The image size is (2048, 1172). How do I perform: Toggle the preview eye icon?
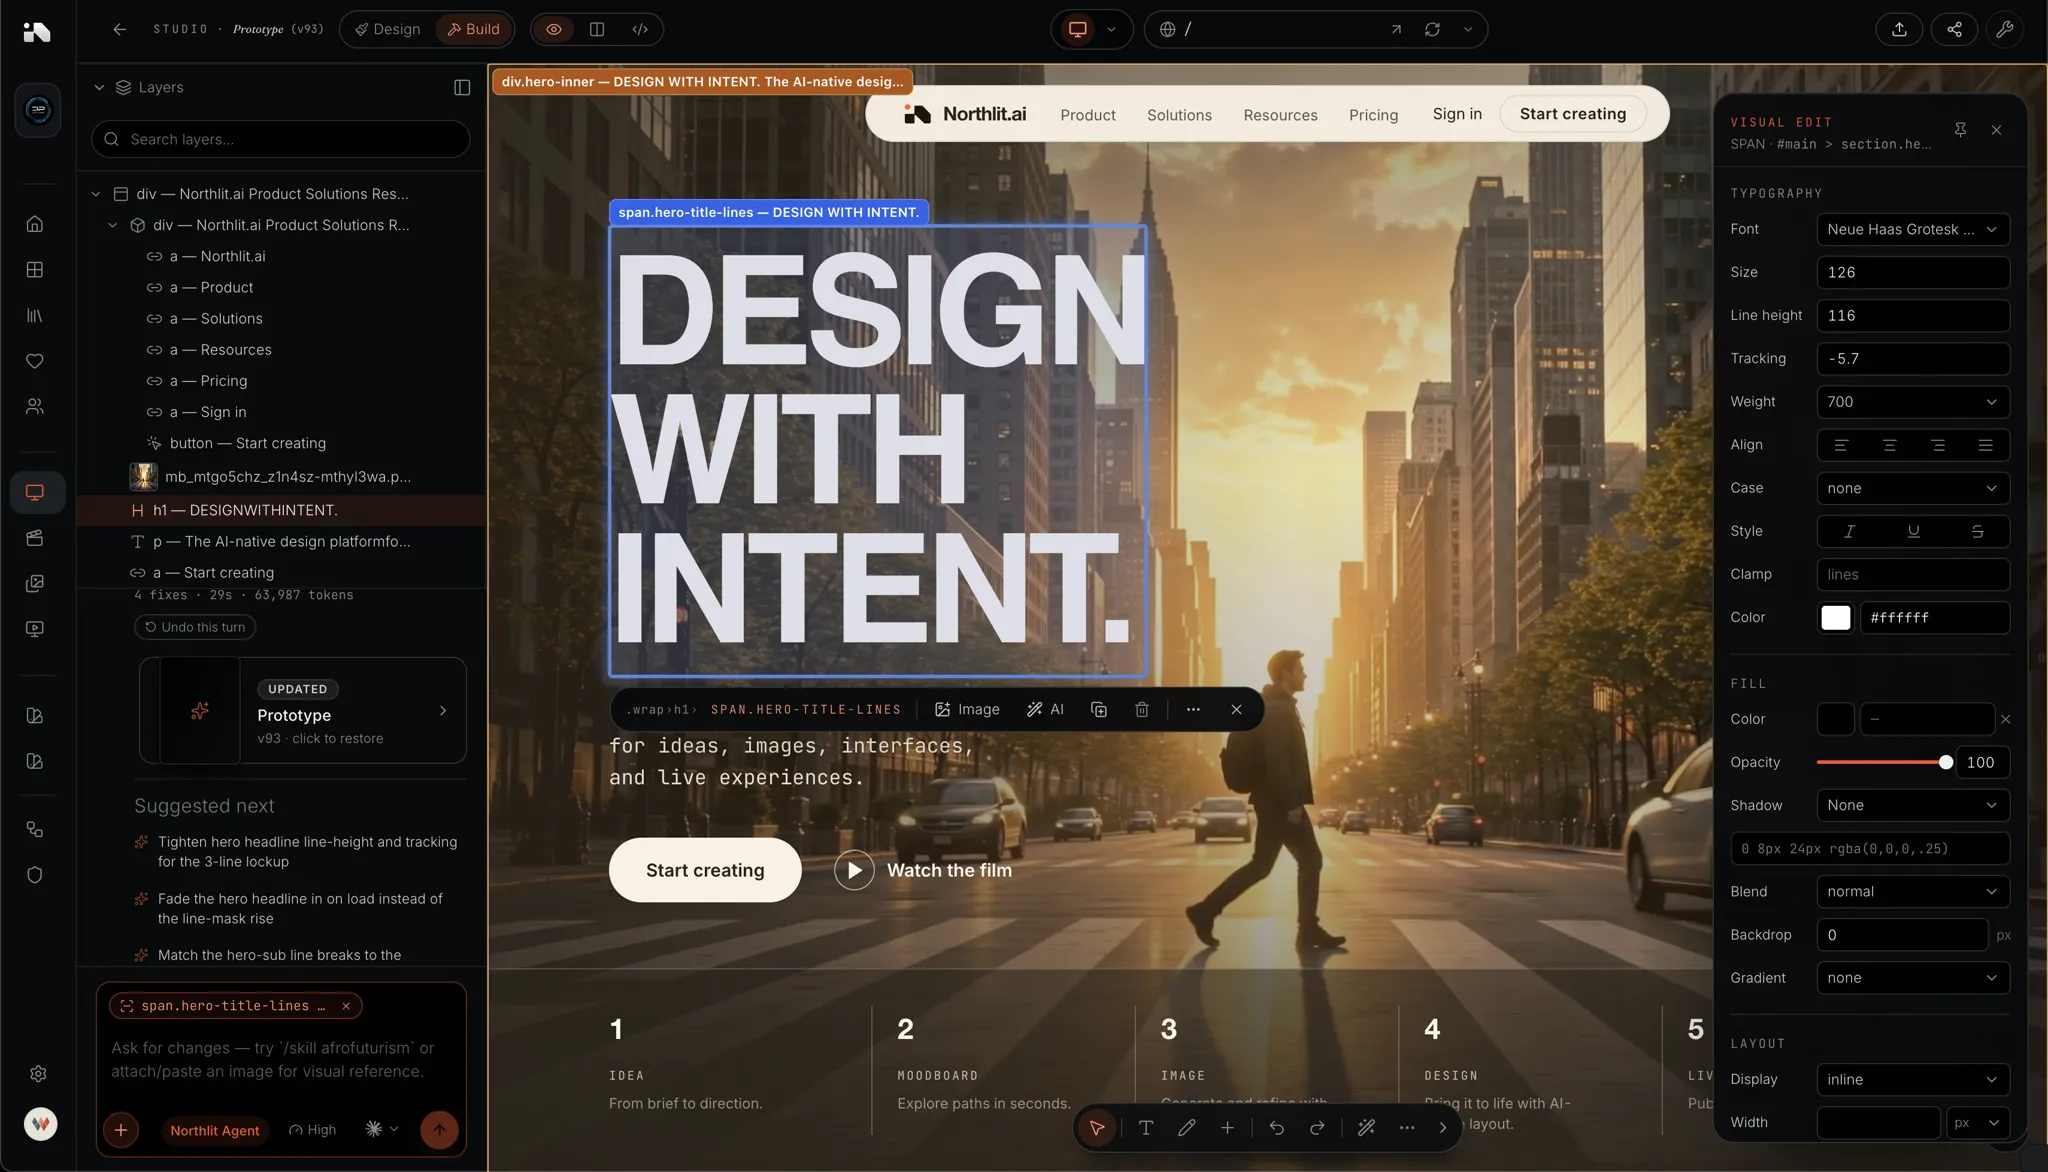[554, 29]
